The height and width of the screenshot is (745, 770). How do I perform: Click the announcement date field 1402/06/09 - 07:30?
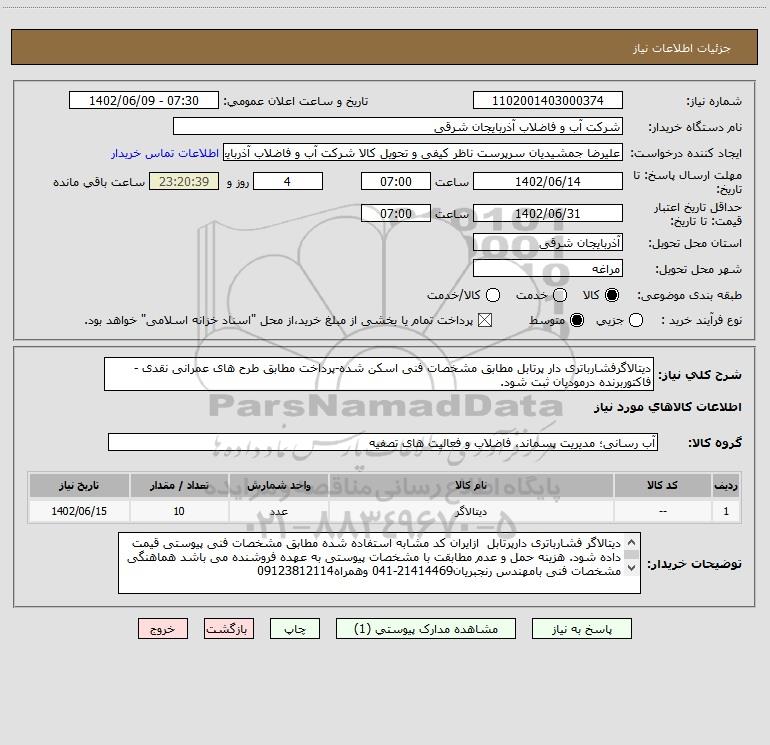click(144, 100)
